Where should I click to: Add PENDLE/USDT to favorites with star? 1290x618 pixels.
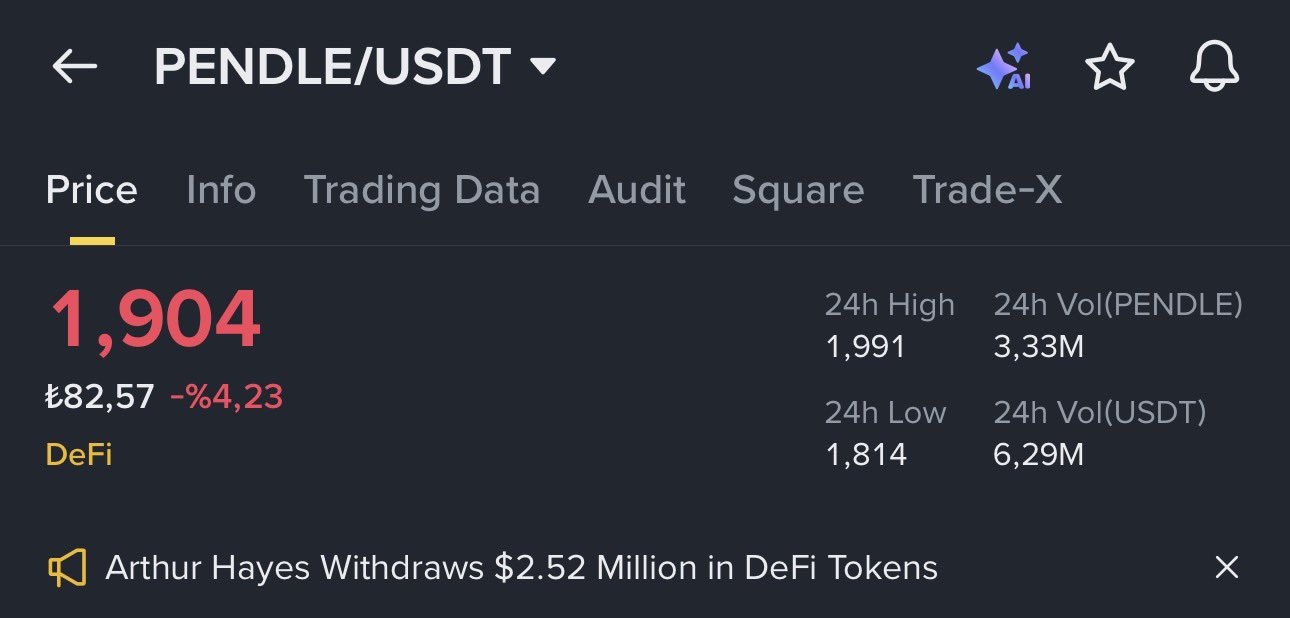[x=1109, y=68]
